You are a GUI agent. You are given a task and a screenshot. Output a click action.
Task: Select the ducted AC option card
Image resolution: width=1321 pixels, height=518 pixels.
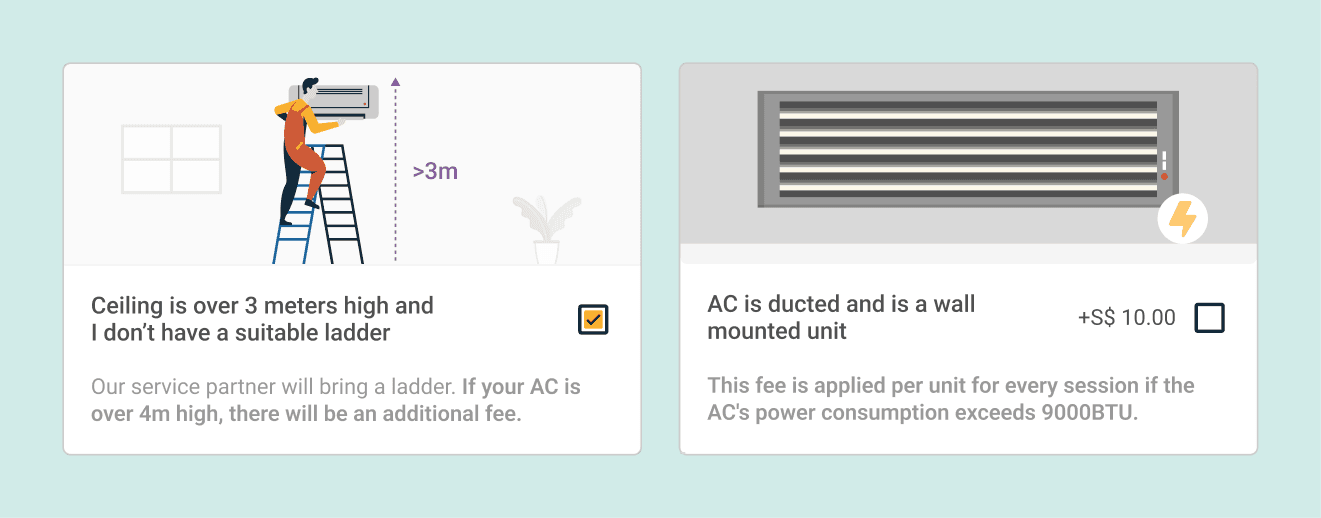click(968, 259)
